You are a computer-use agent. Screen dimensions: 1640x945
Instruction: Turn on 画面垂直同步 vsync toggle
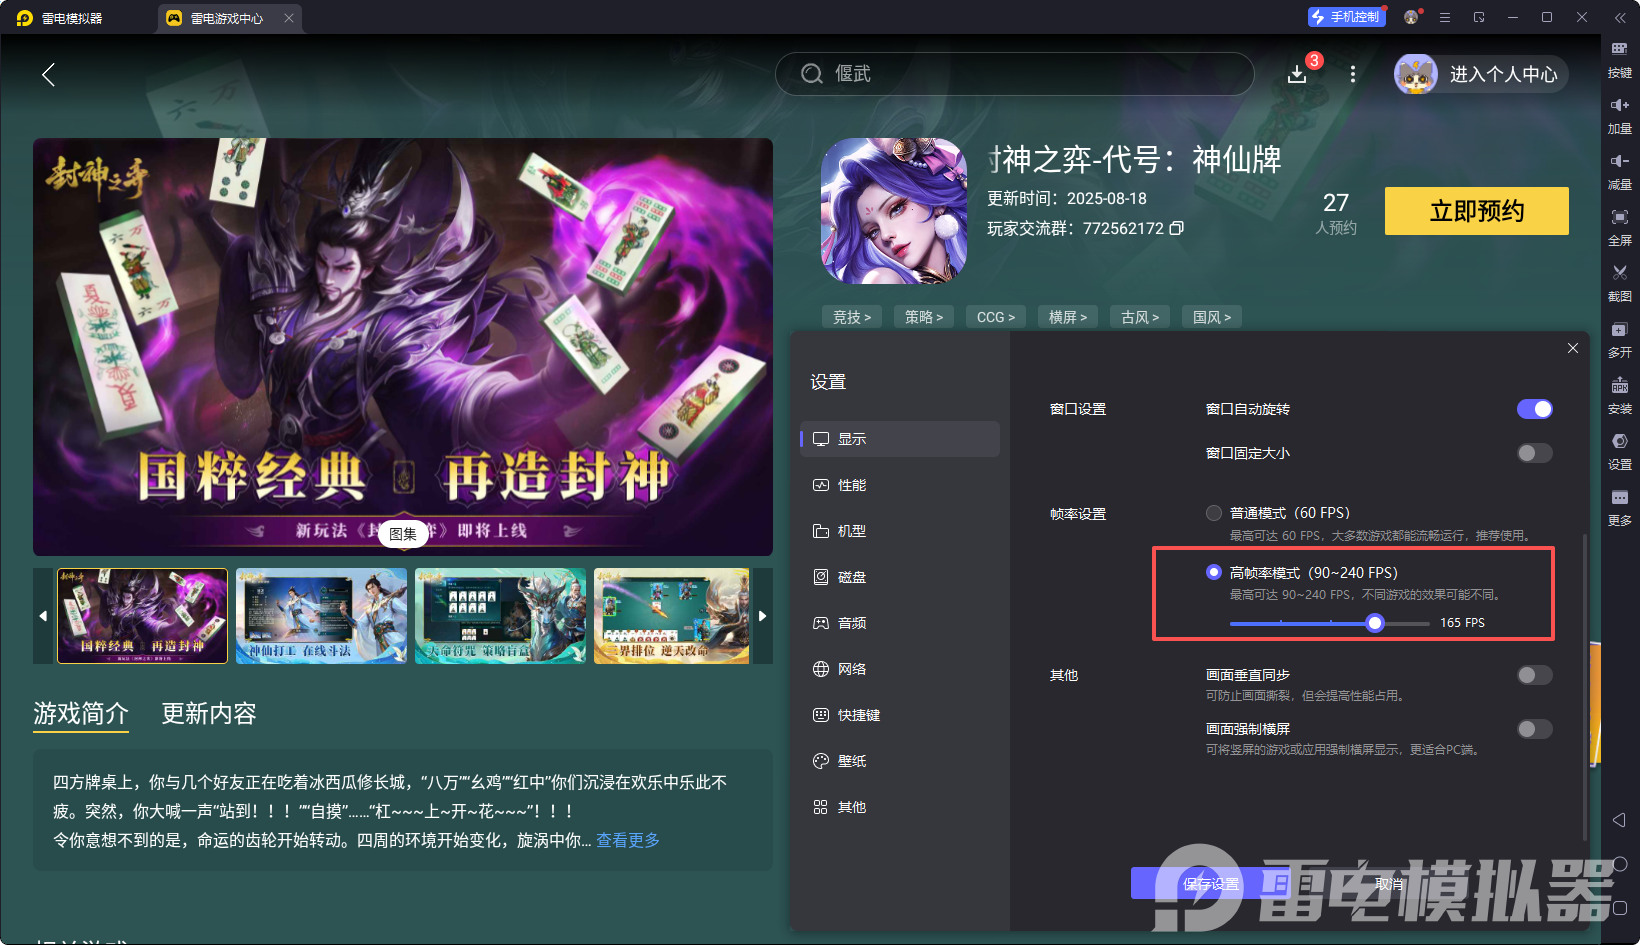pos(1533,675)
